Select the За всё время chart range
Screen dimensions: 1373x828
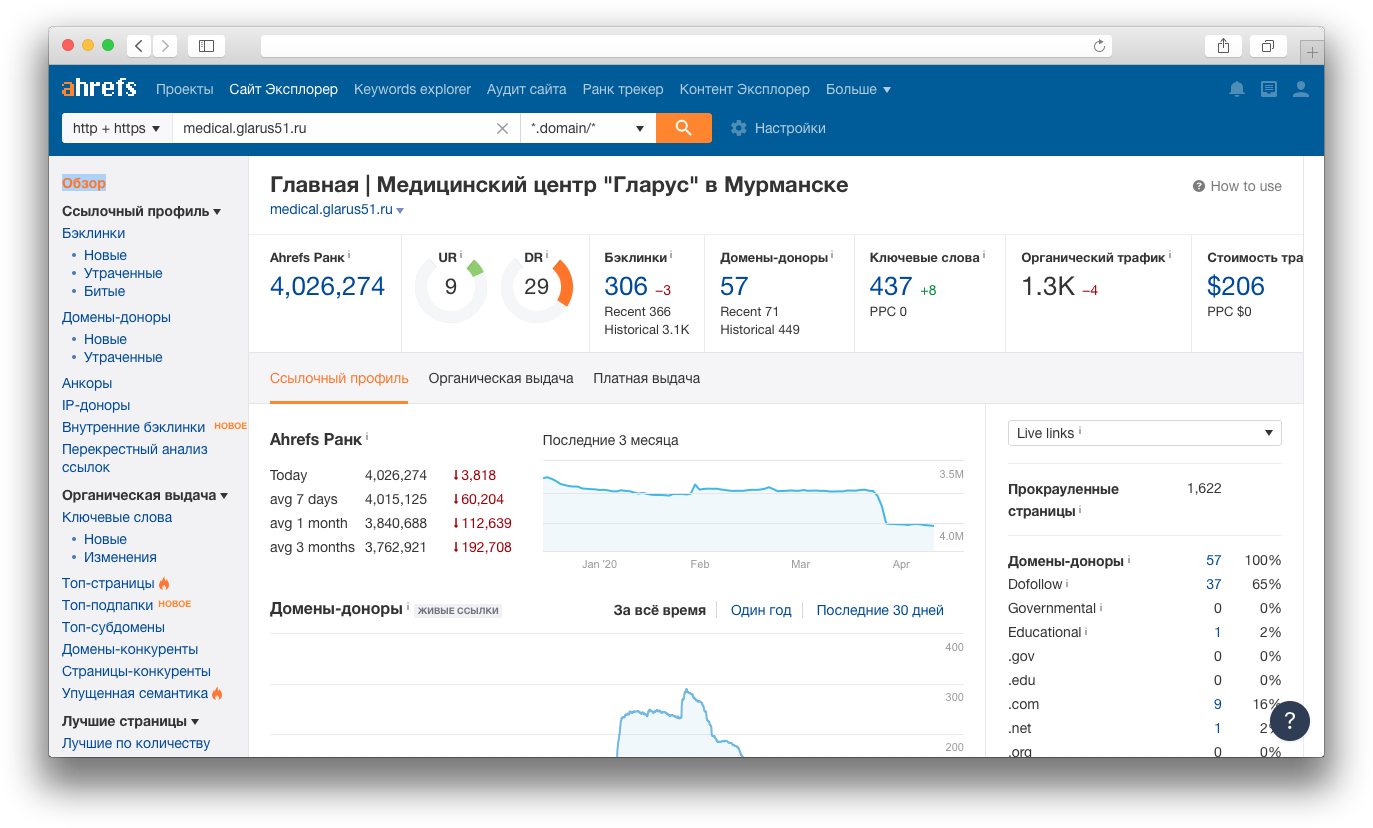pyautogui.click(x=660, y=610)
